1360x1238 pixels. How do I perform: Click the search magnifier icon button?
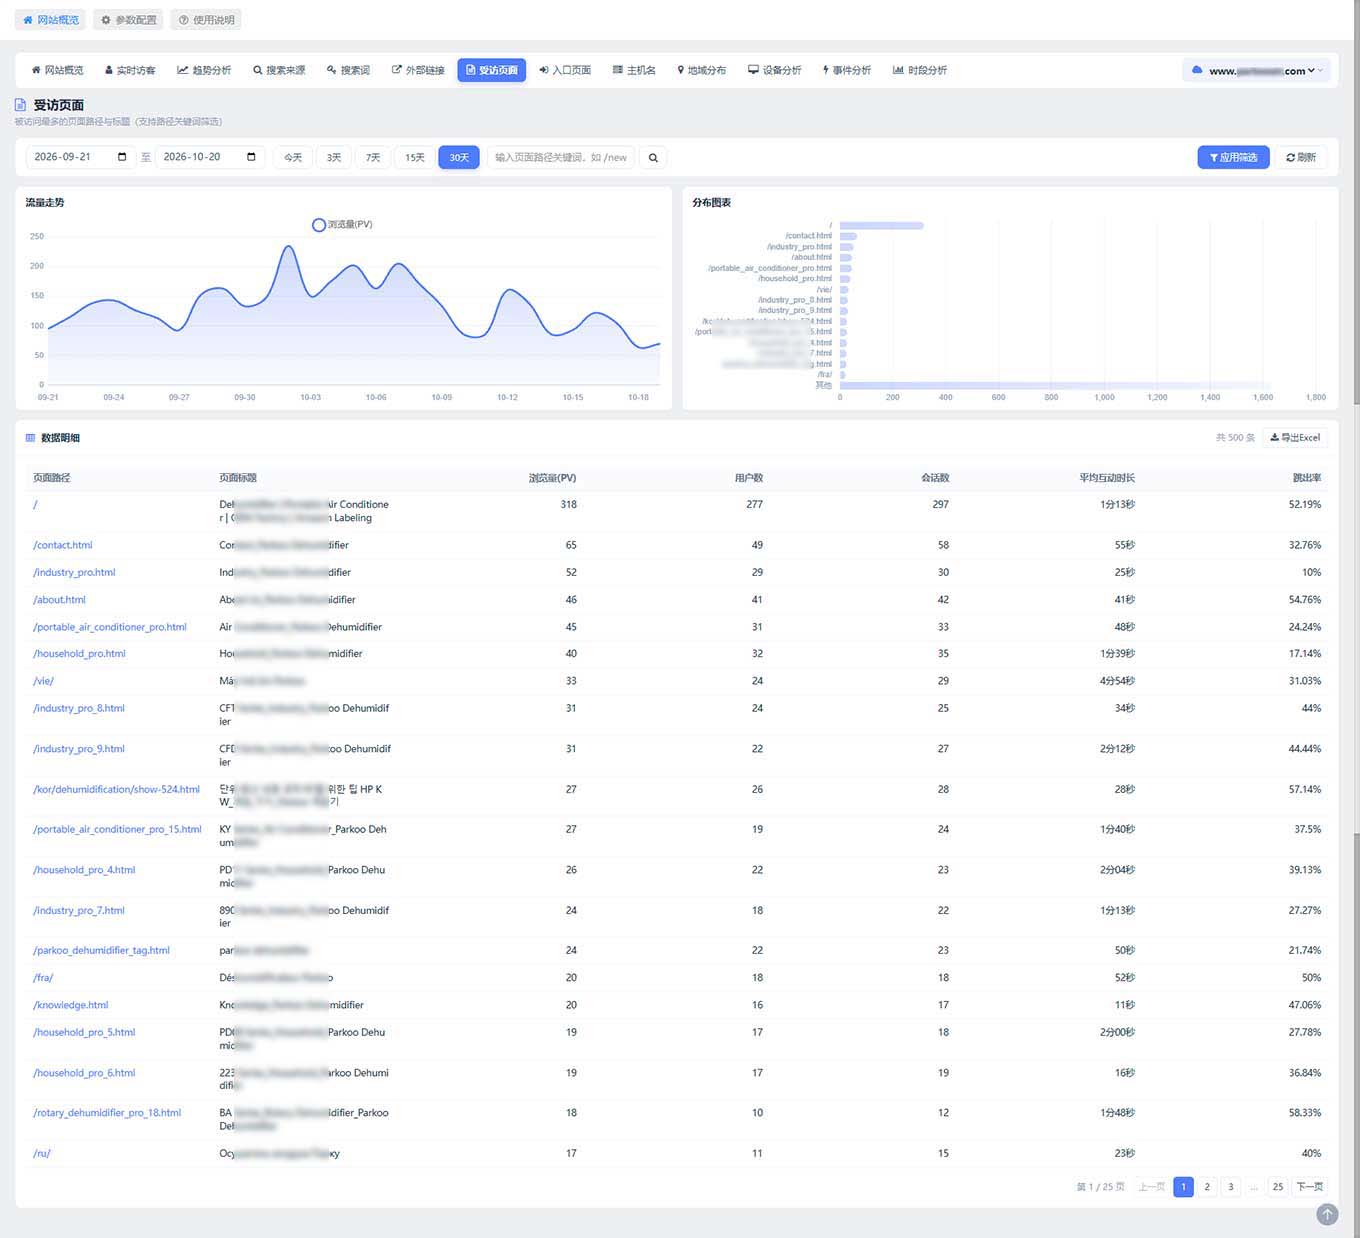coord(653,158)
